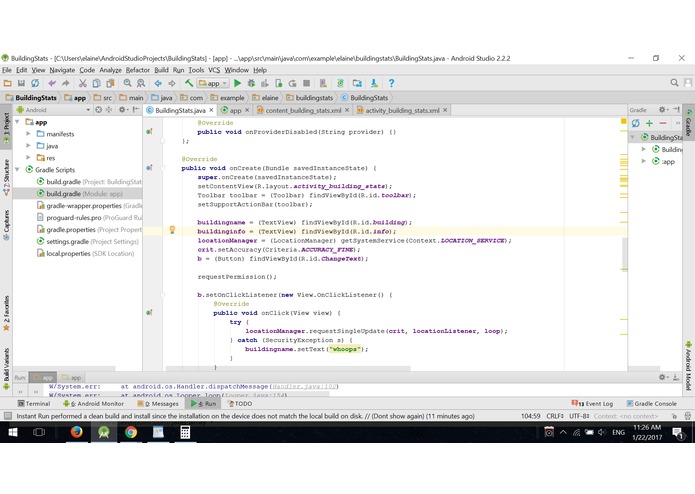The image size is (695, 494).
Task: Click the Open folder toolbar icon
Action: point(8,83)
